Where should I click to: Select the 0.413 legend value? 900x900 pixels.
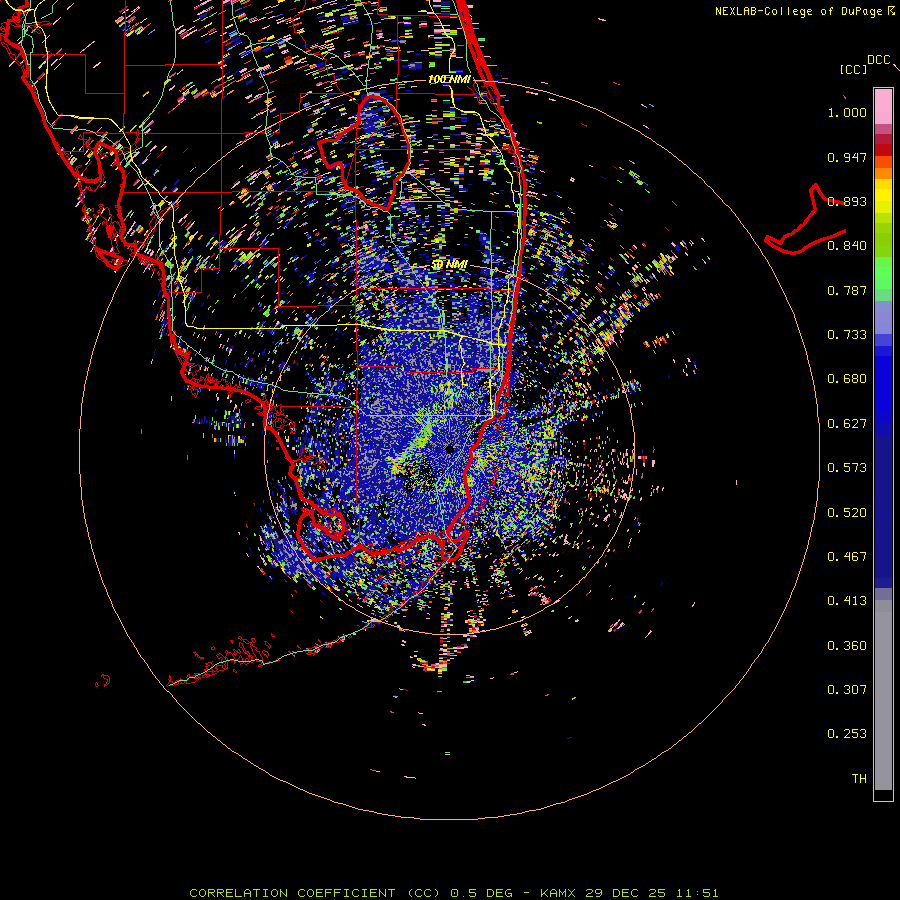point(847,601)
